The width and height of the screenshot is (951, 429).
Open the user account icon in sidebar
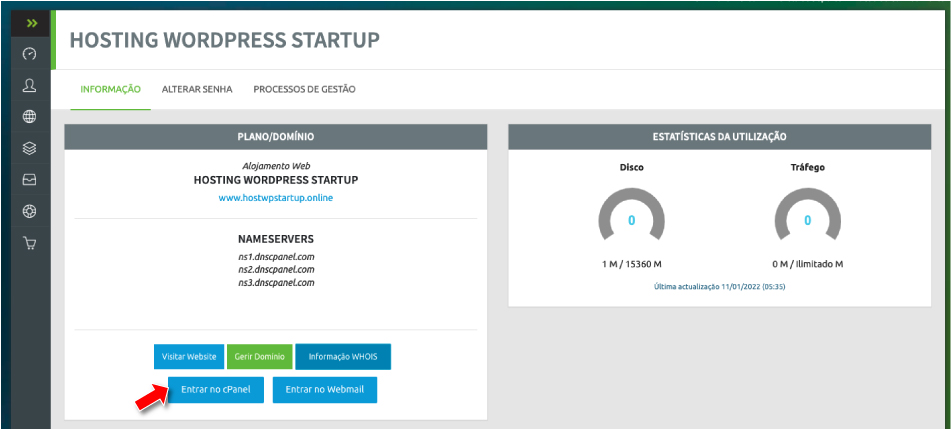pyautogui.click(x=30, y=85)
